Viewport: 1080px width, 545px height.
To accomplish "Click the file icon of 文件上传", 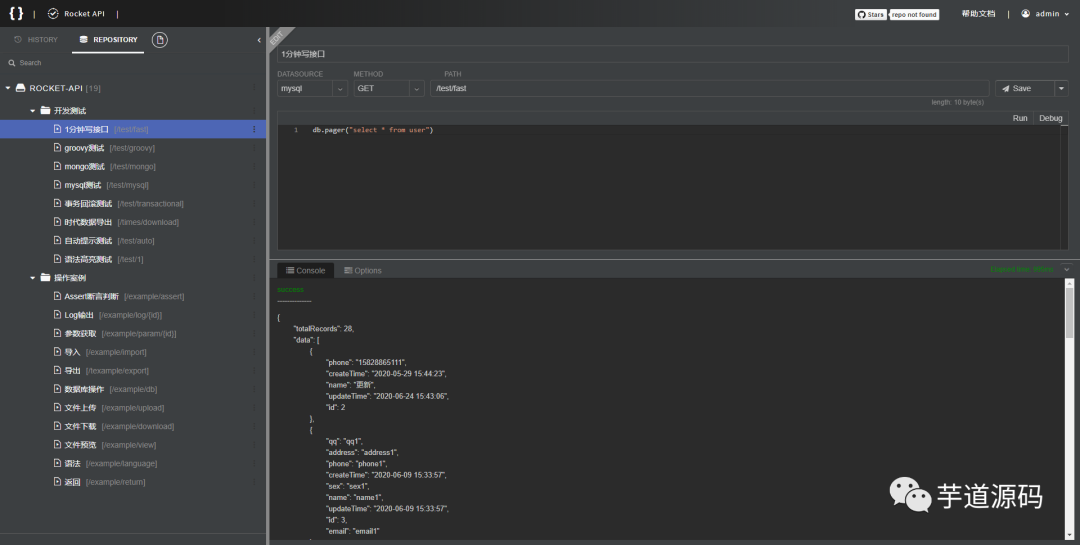I will 58,407.
